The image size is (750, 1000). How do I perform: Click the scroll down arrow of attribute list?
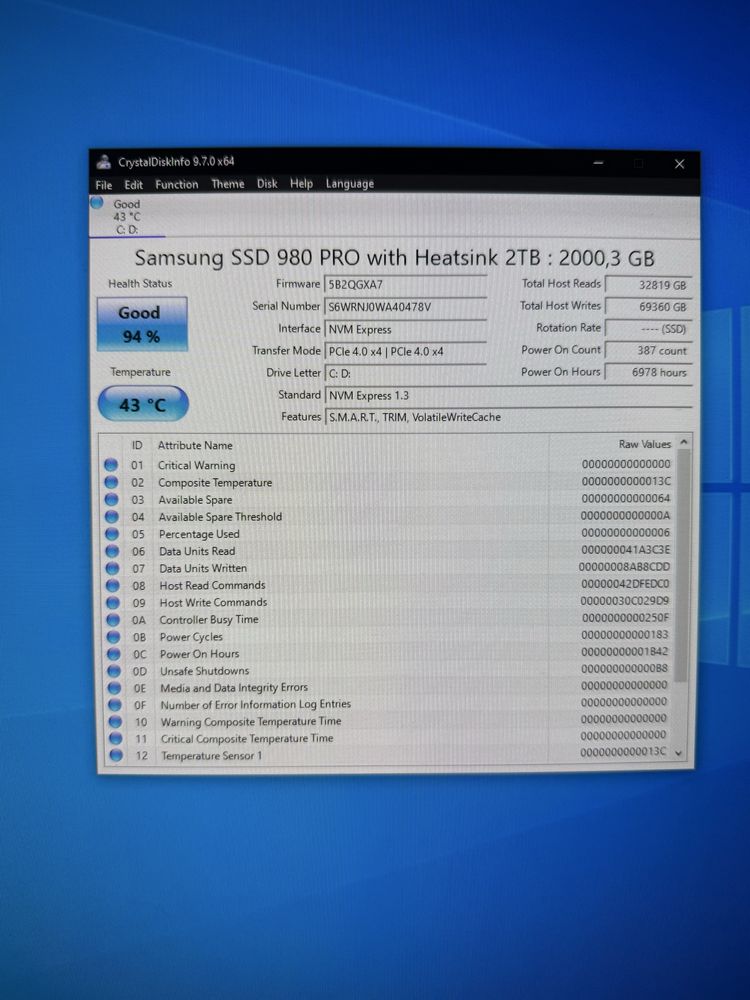tap(679, 753)
